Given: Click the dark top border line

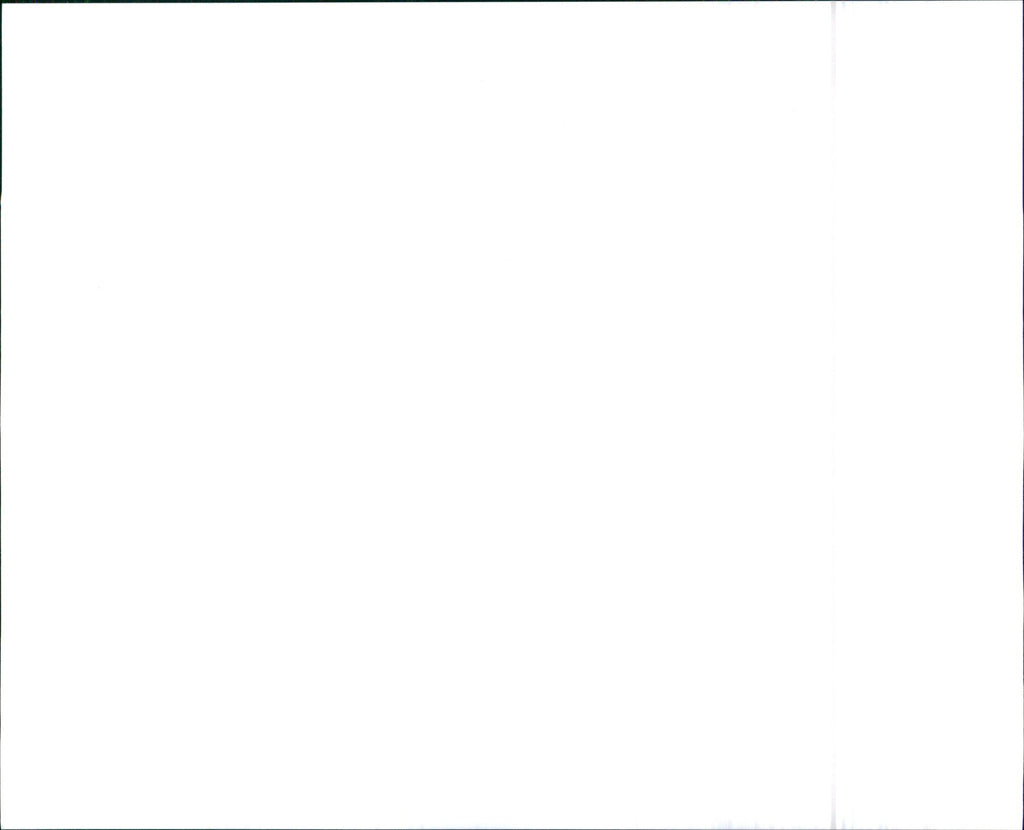Looking at the screenshot, I should tap(512, 1).
